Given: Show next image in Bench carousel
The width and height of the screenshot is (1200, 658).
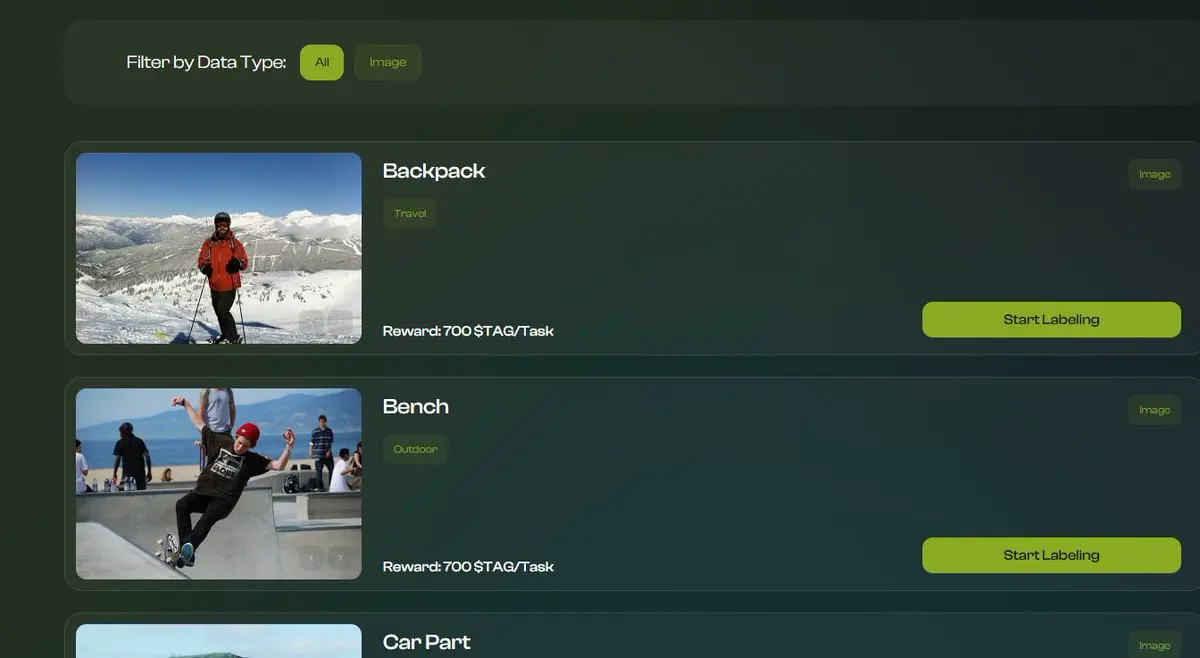Looking at the screenshot, I should [x=340, y=558].
